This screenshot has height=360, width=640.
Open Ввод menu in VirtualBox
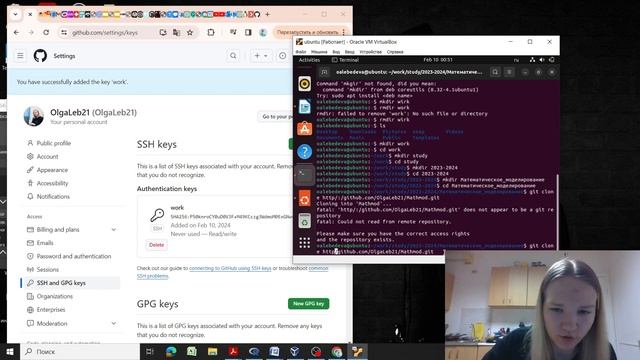pyautogui.click(x=349, y=52)
